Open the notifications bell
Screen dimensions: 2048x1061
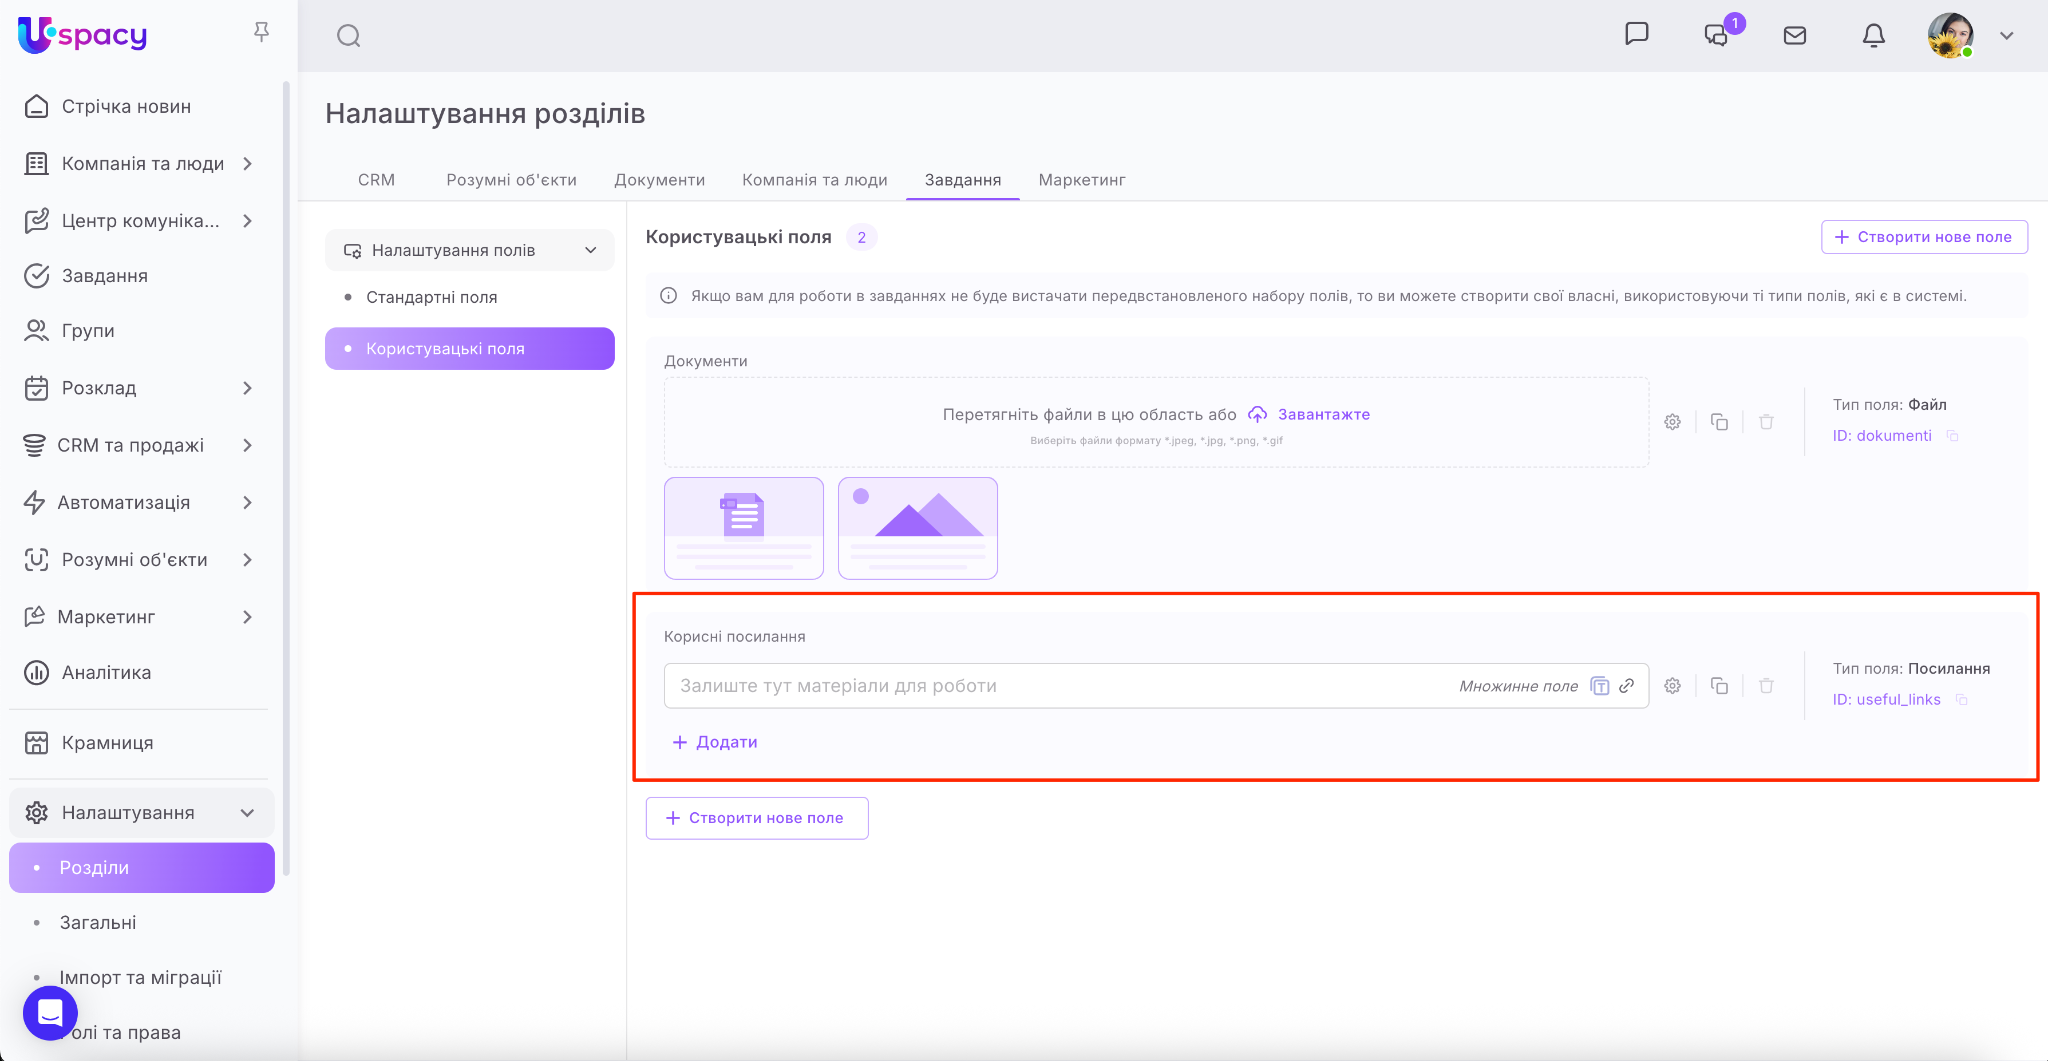(x=1873, y=36)
